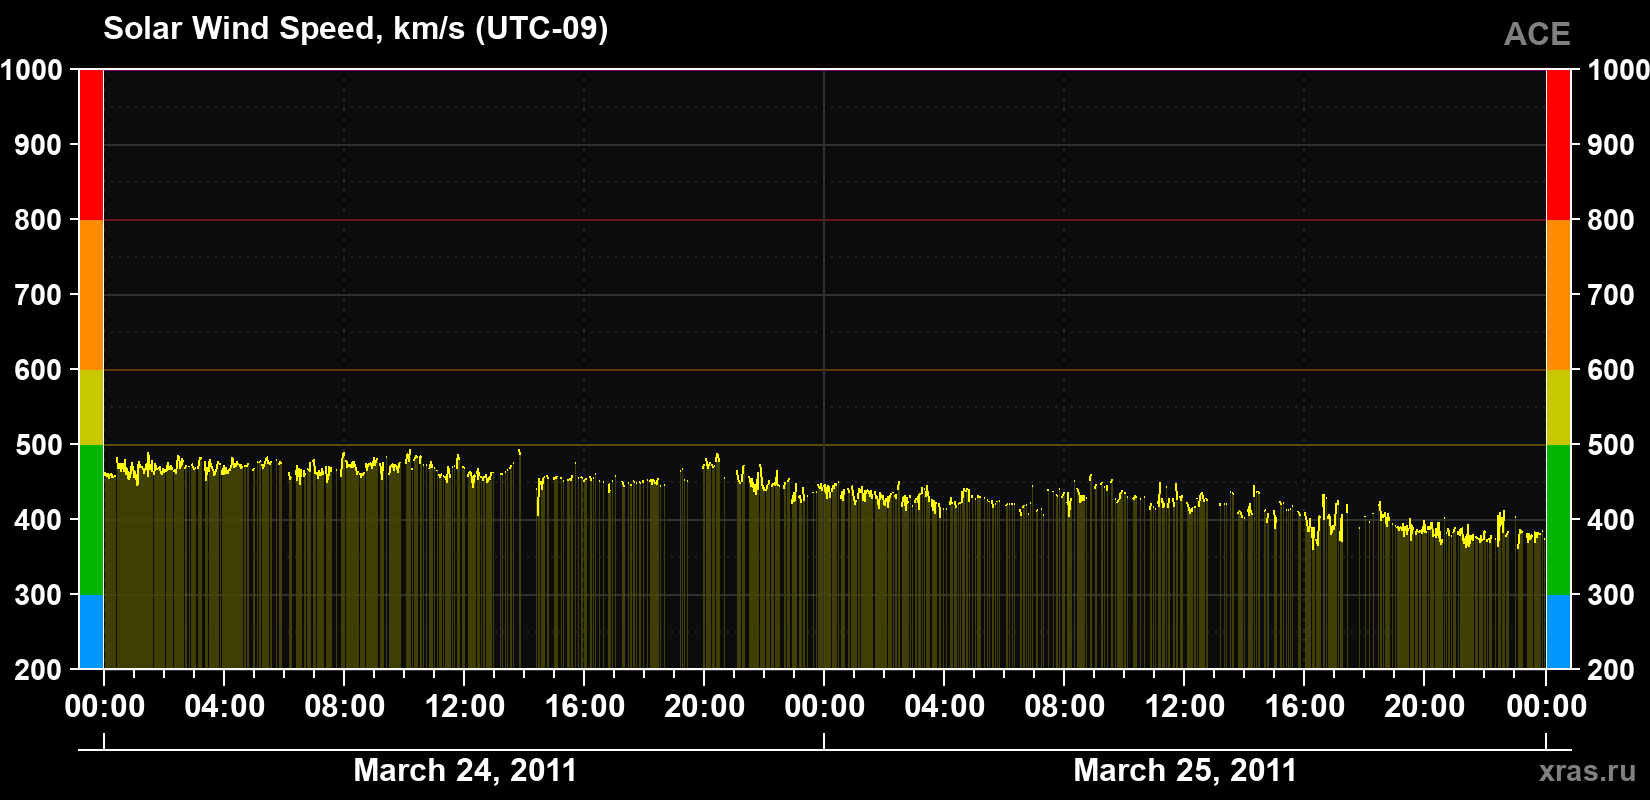Screen dimensions: 1650x800
Task: Click the "00:00" label where March 25 begins
Action: (x=825, y=707)
